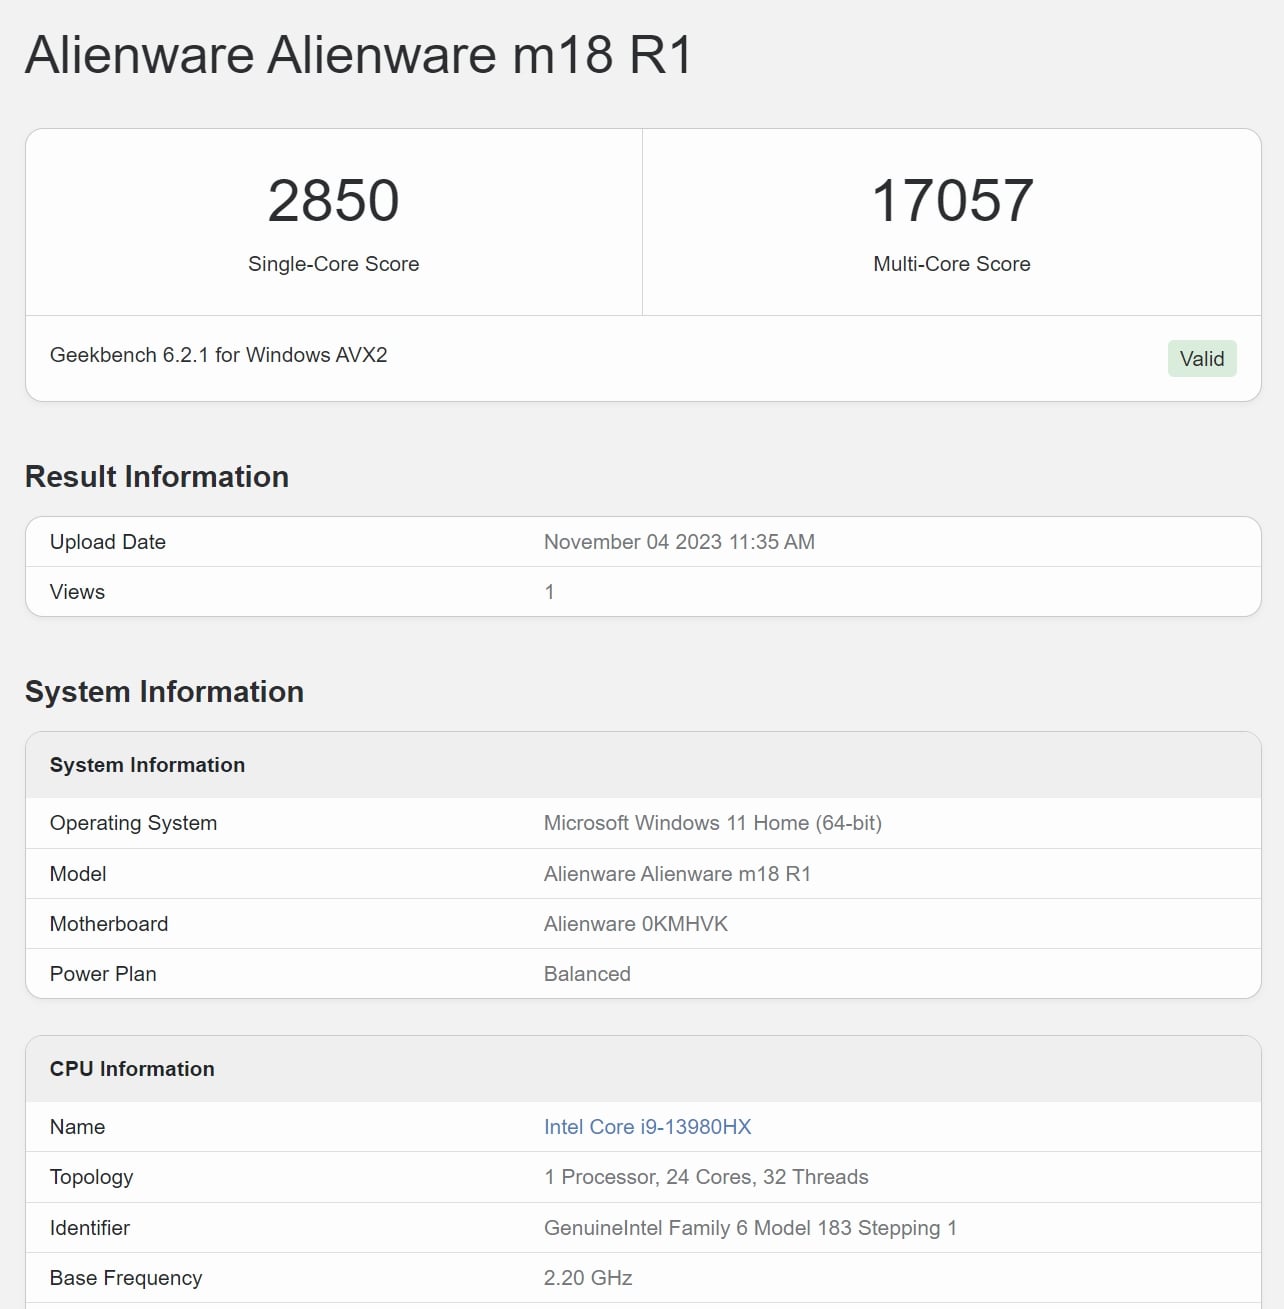
Task: Click the Base Frequency label
Action: click(126, 1278)
